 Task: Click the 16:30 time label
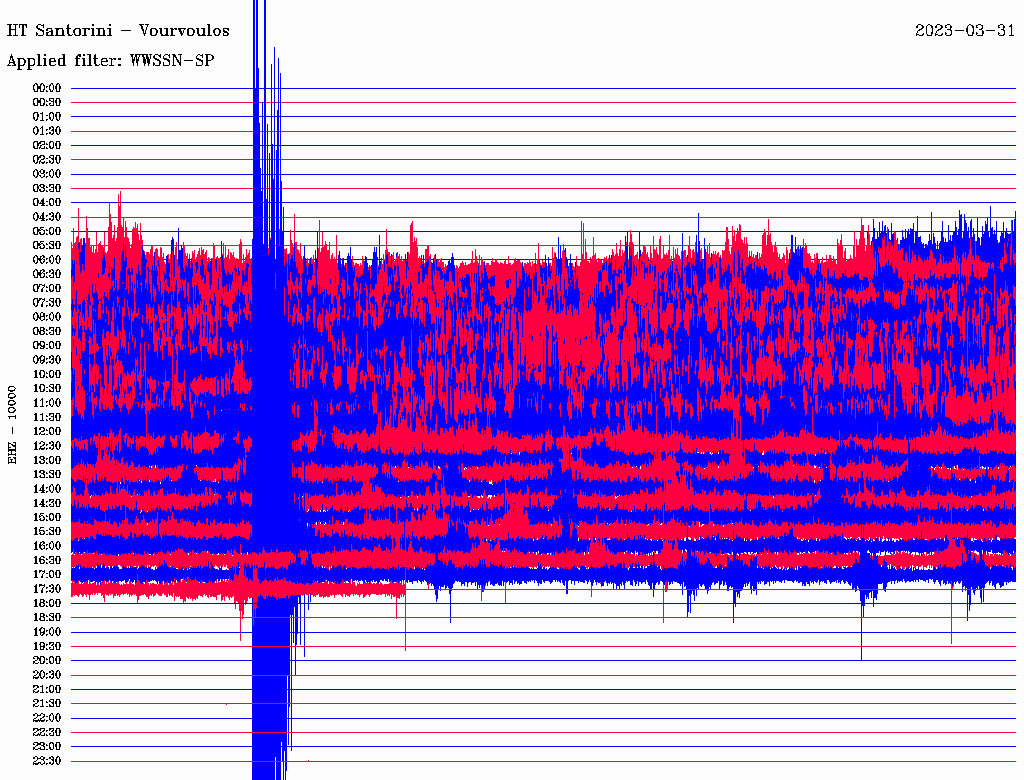pyautogui.click(x=47, y=560)
